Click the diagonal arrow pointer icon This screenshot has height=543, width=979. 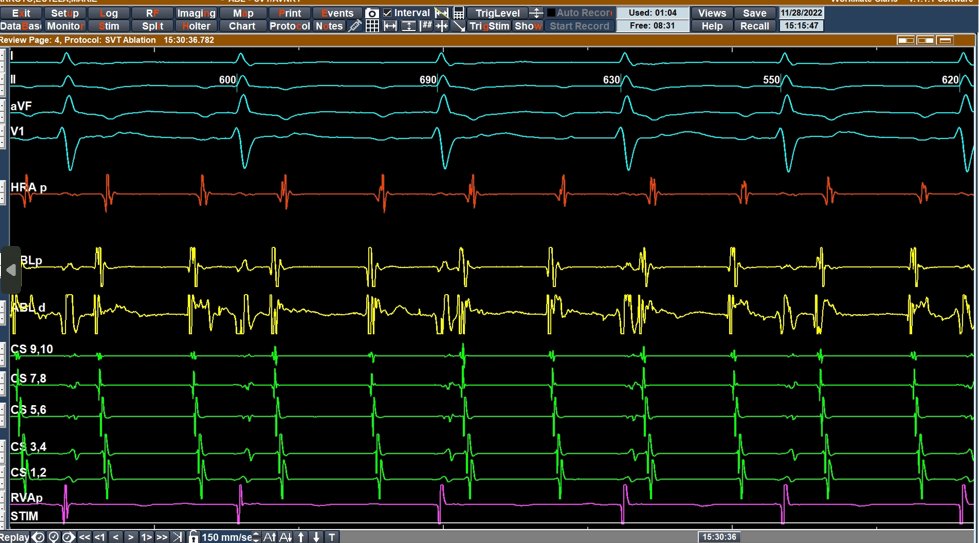pyautogui.click(x=459, y=26)
